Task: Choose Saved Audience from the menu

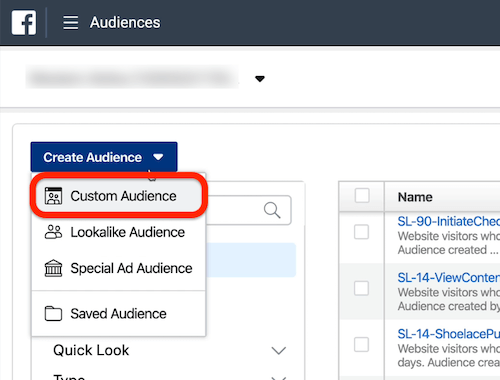Action: point(119,314)
